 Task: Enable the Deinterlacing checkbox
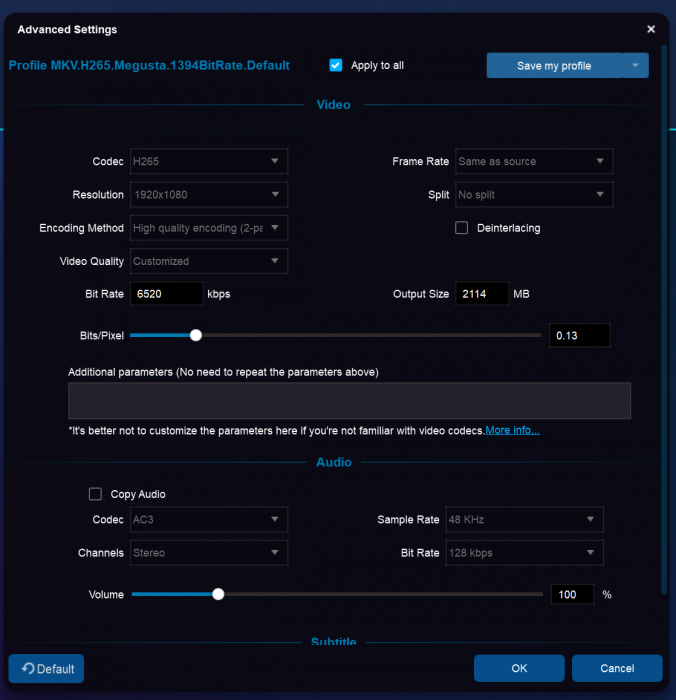click(461, 228)
